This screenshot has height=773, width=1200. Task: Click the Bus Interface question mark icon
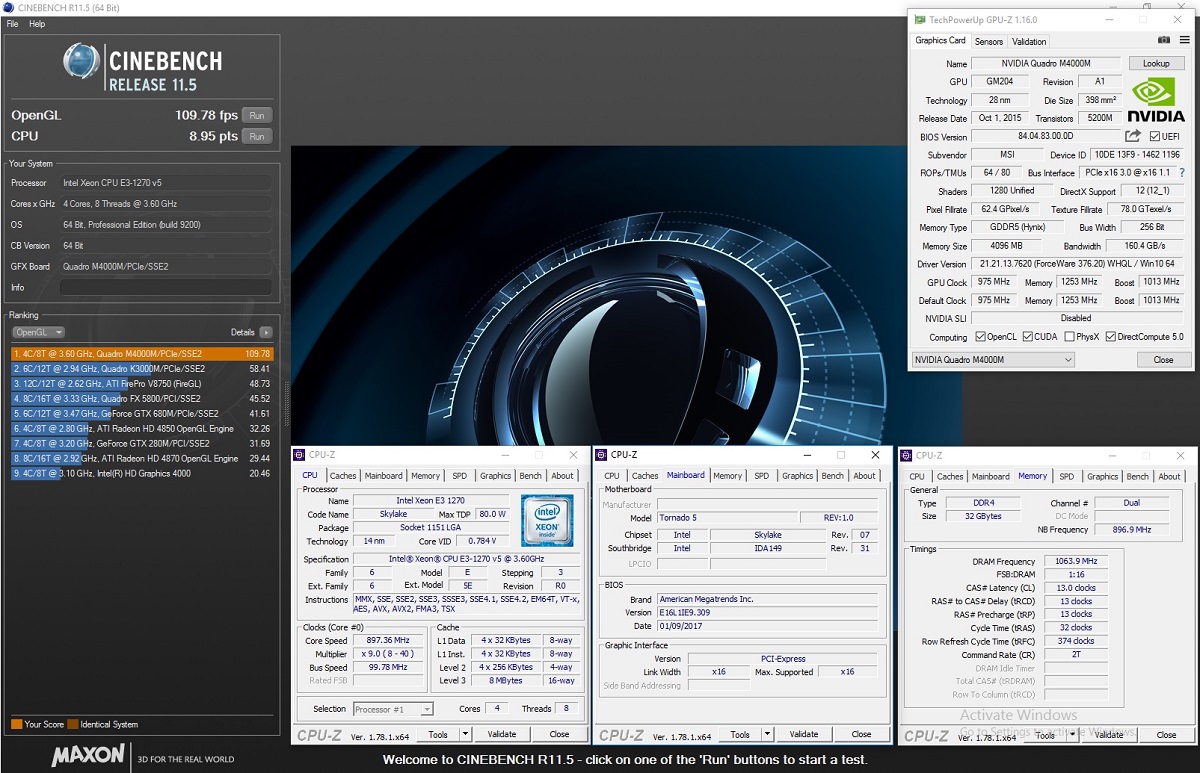pos(1182,173)
